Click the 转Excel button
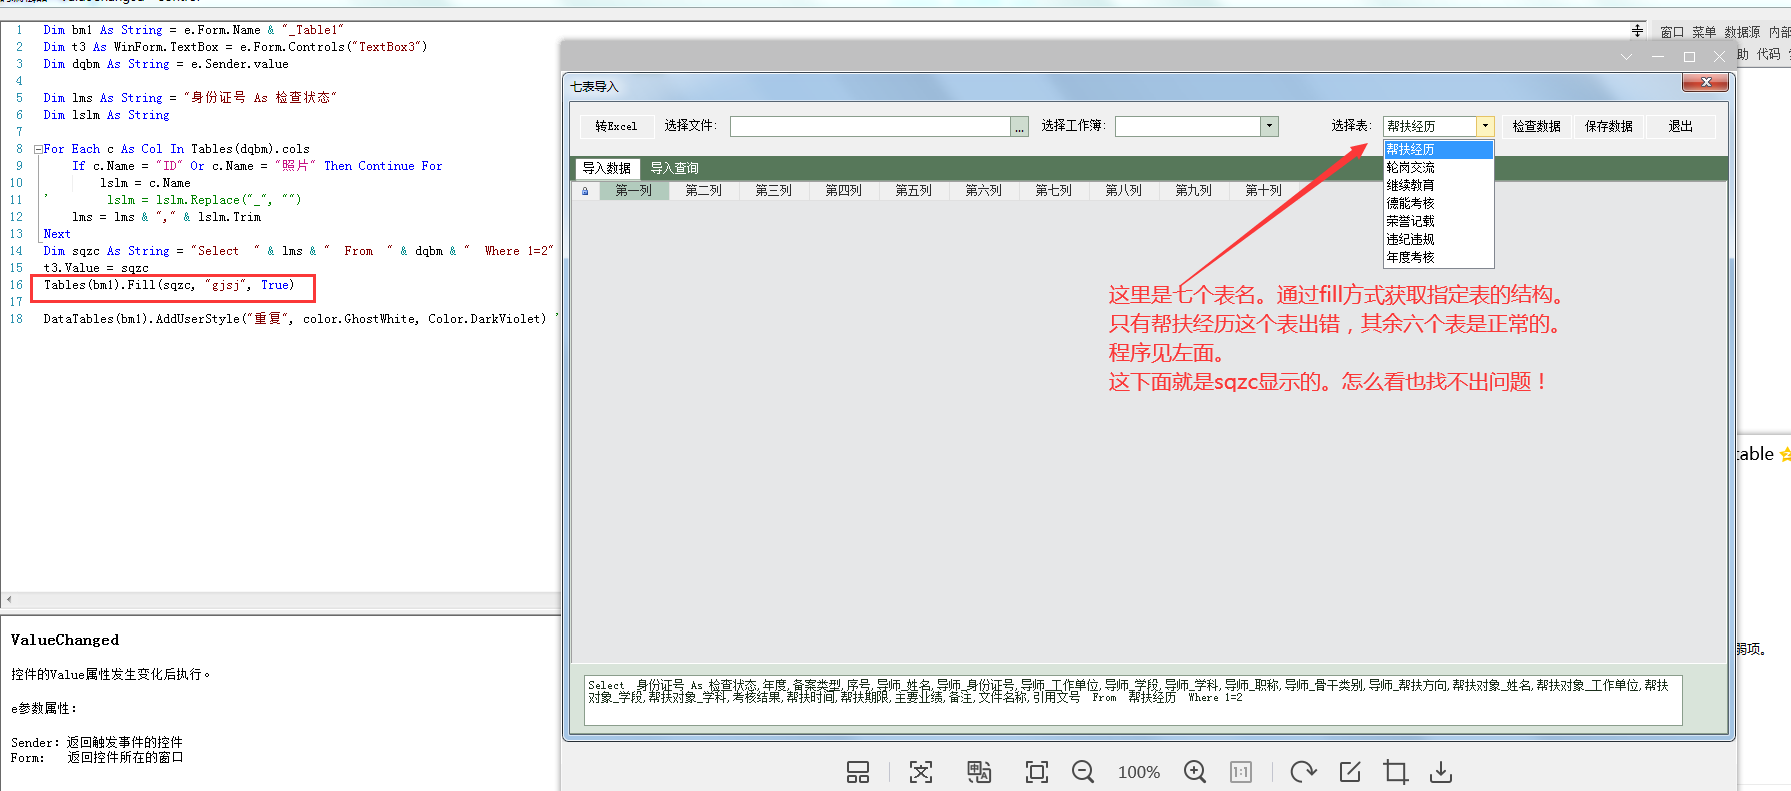The image size is (1791, 791). point(616,126)
